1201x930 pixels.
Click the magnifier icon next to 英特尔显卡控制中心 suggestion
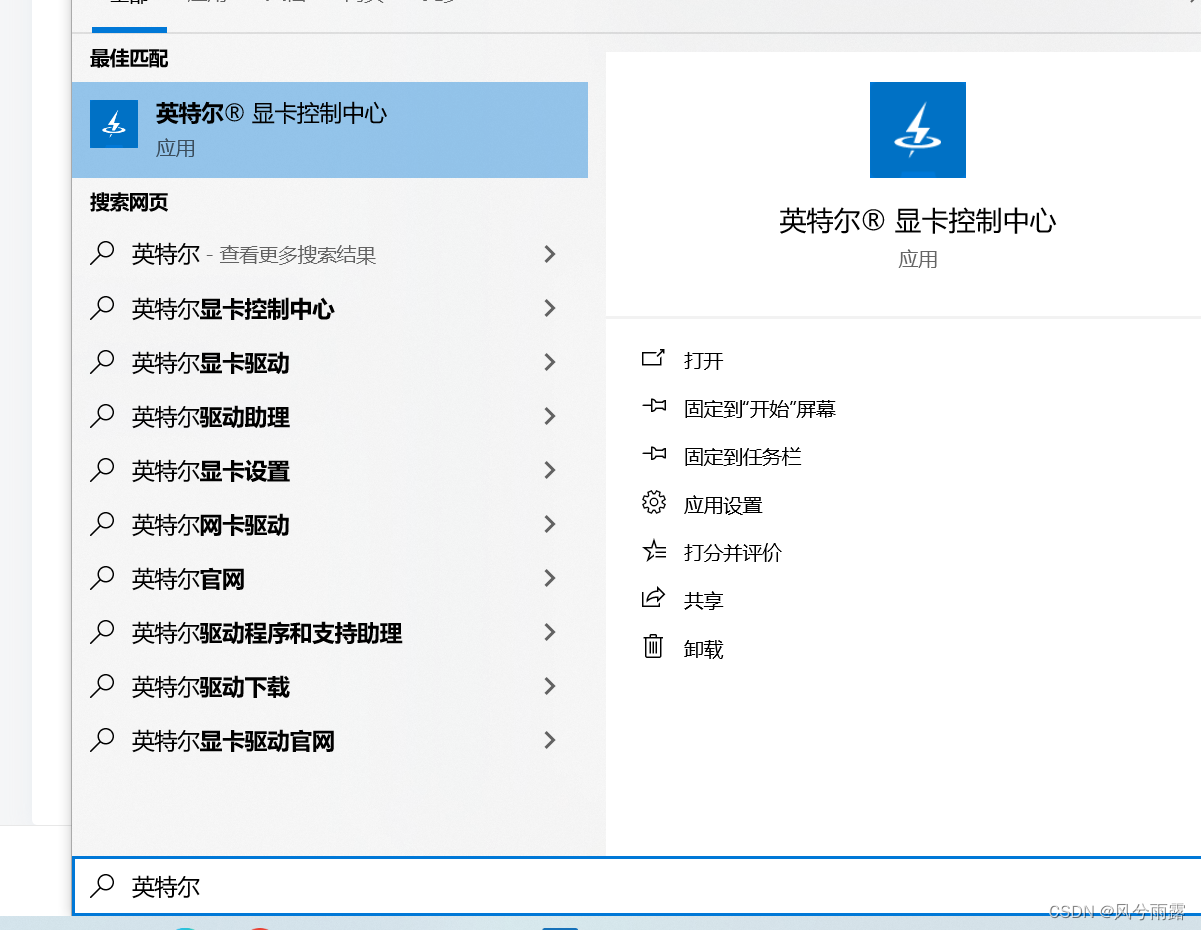pos(102,308)
